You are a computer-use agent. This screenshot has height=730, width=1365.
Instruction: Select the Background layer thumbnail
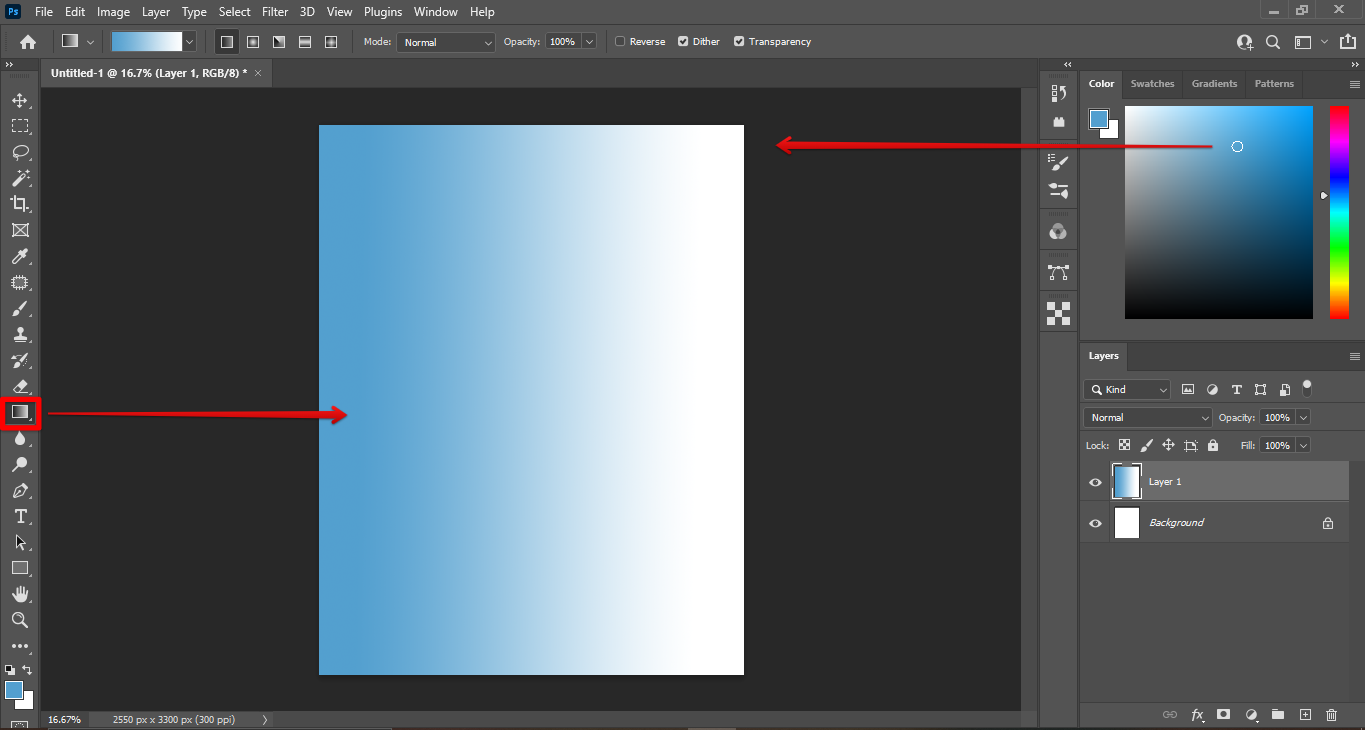(1127, 523)
